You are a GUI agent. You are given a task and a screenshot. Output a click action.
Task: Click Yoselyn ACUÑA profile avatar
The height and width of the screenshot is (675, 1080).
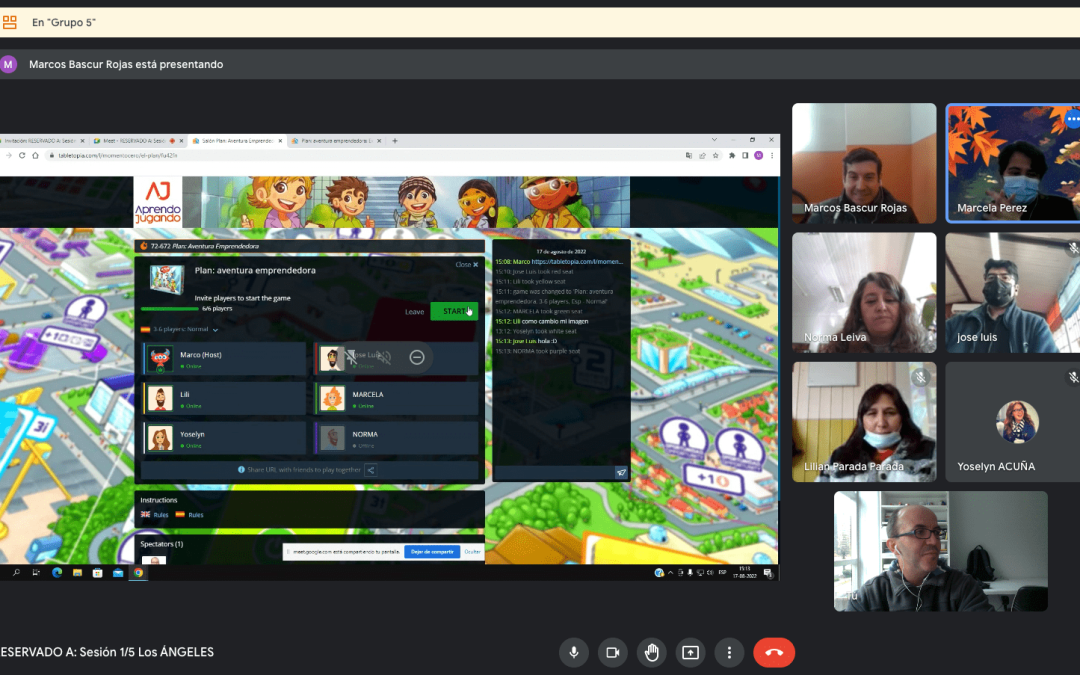click(1017, 422)
